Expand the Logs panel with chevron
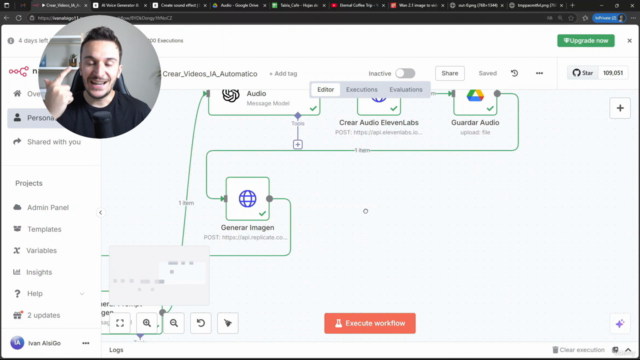 coord(628,350)
